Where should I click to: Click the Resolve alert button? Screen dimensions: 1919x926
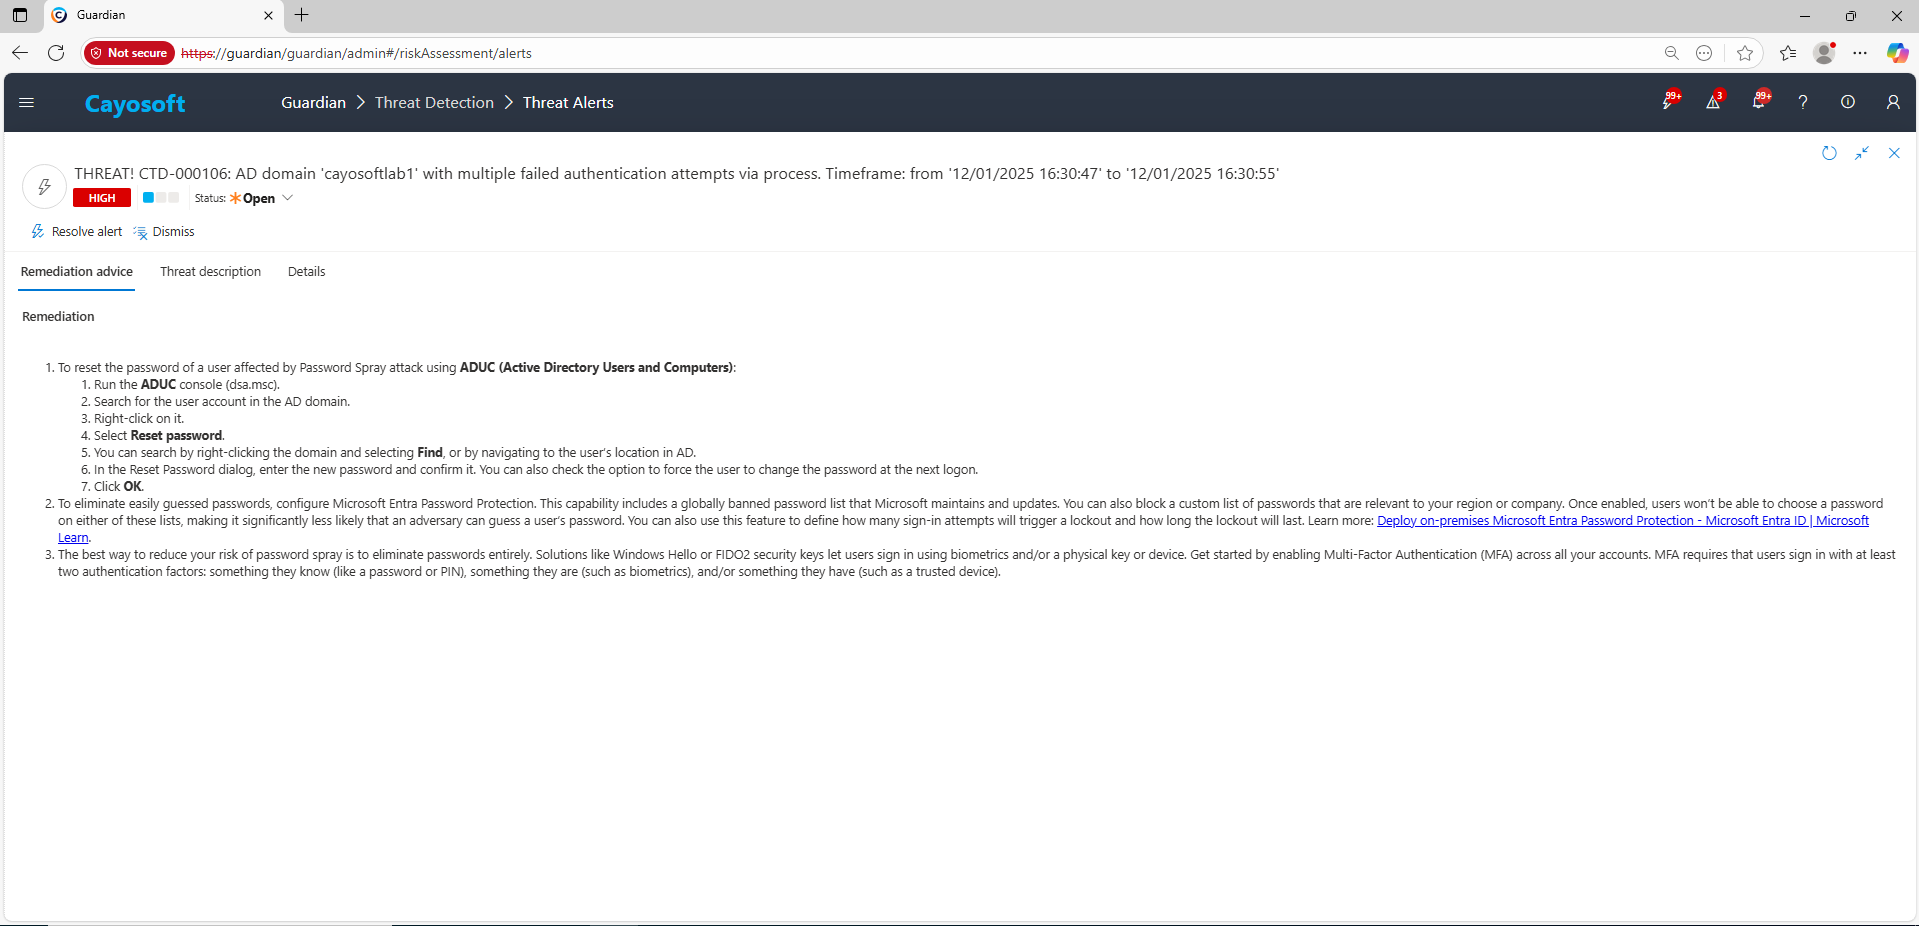[77, 232]
